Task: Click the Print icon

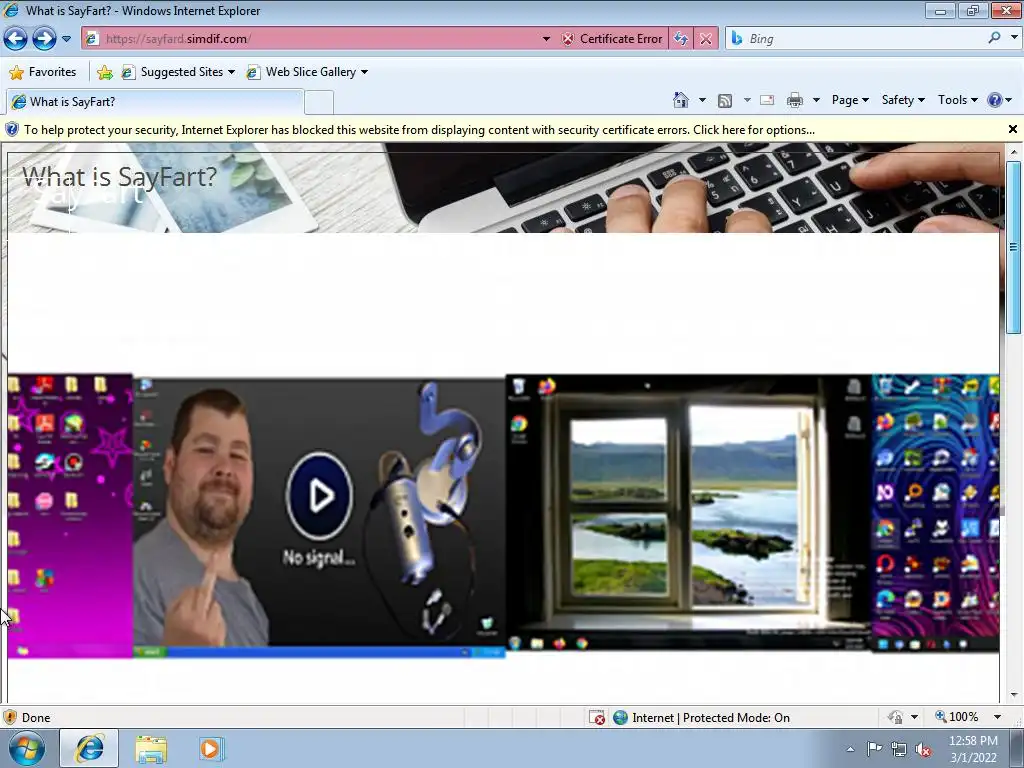Action: [795, 100]
